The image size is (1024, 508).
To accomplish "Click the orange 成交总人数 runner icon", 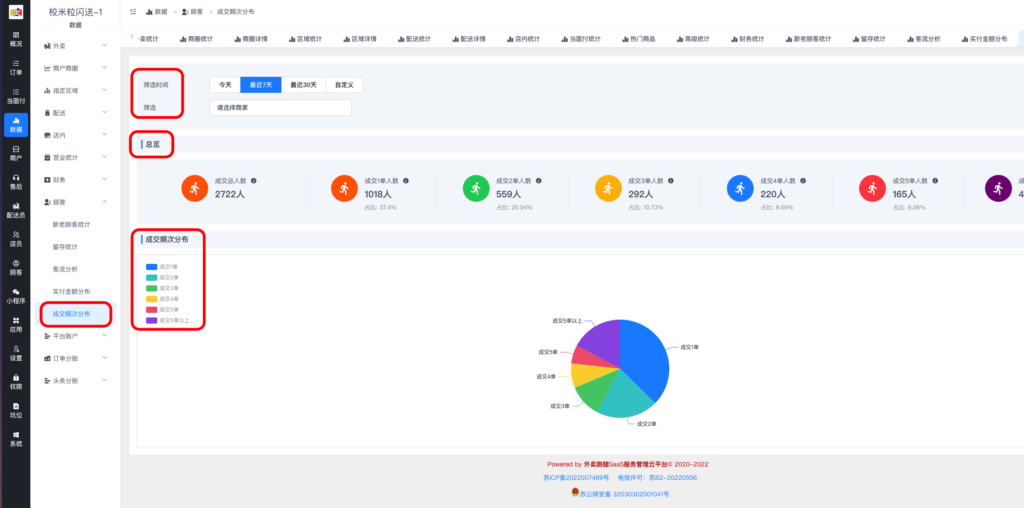I will tap(193, 188).
